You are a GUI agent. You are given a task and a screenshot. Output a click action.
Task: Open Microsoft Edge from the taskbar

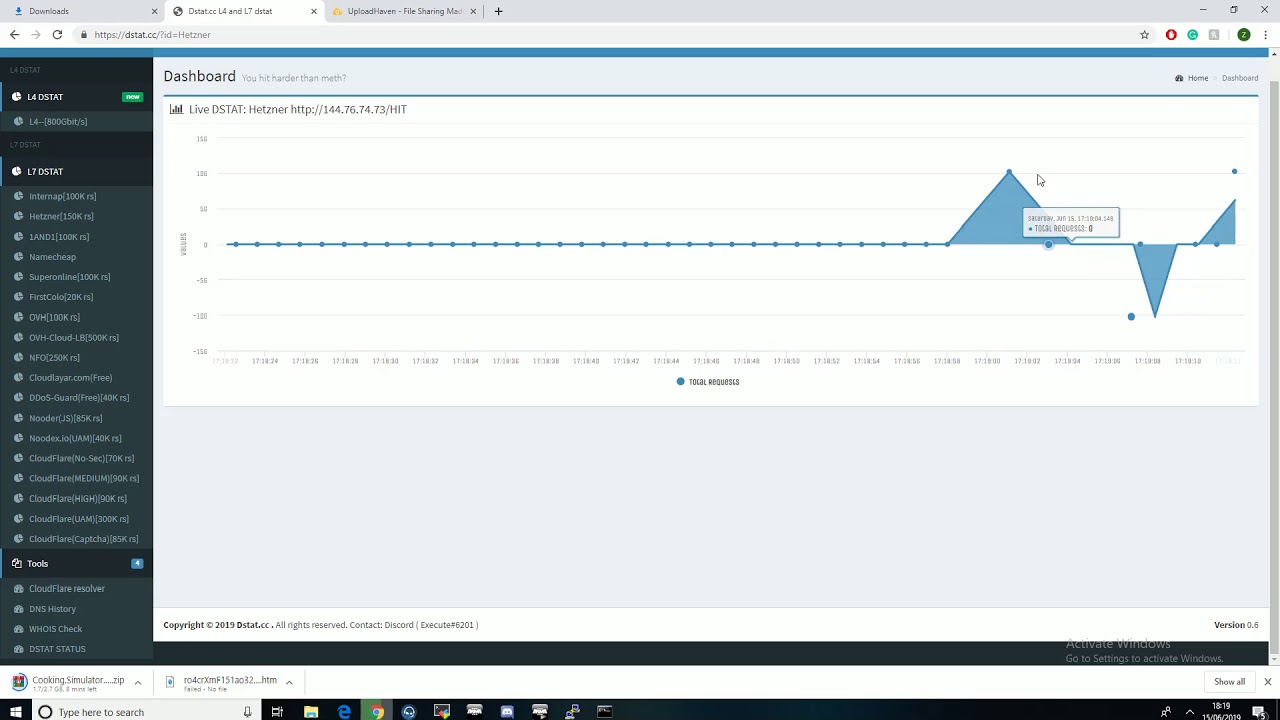click(344, 712)
